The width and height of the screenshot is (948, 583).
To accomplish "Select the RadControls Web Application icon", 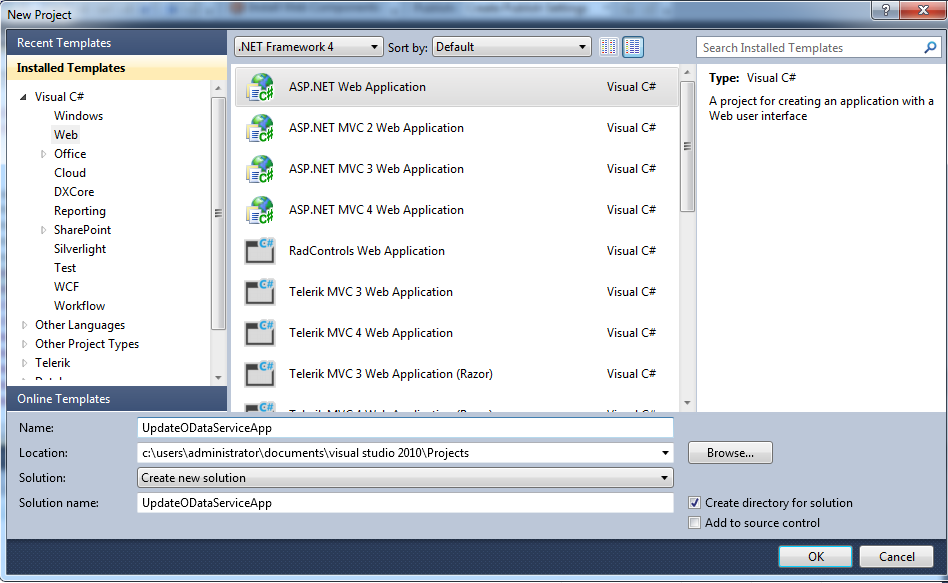I will click(x=260, y=251).
